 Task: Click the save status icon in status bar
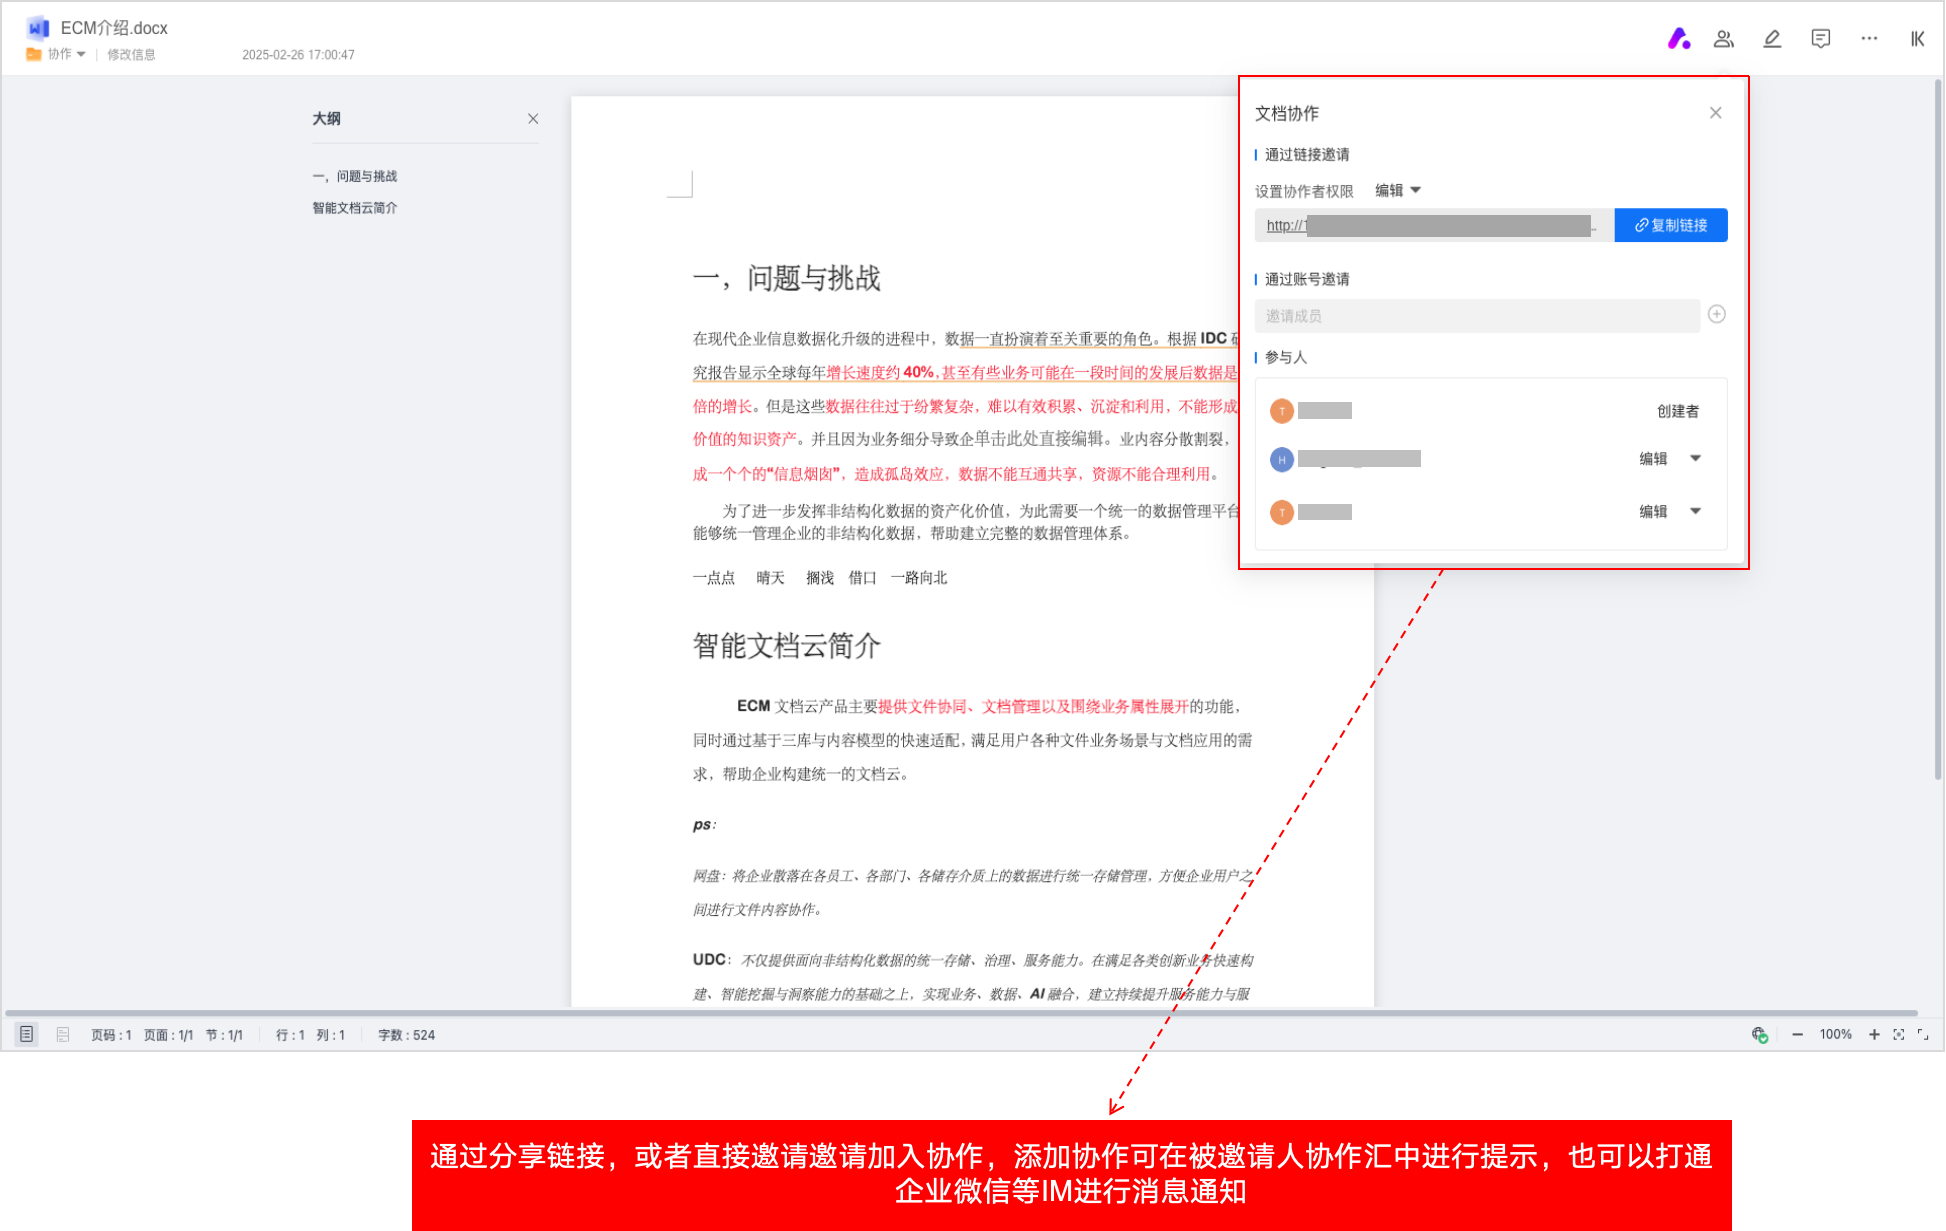click(x=1760, y=1035)
